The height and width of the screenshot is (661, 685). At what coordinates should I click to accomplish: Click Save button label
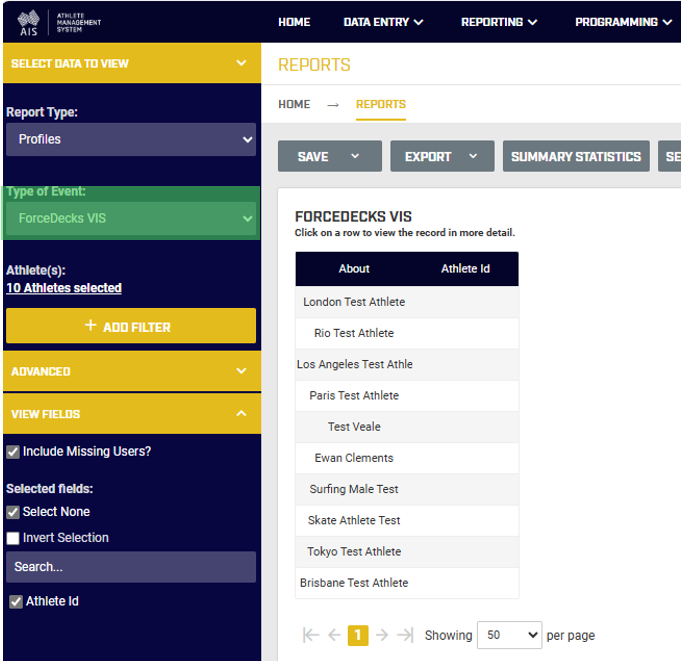[x=313, y=156]
